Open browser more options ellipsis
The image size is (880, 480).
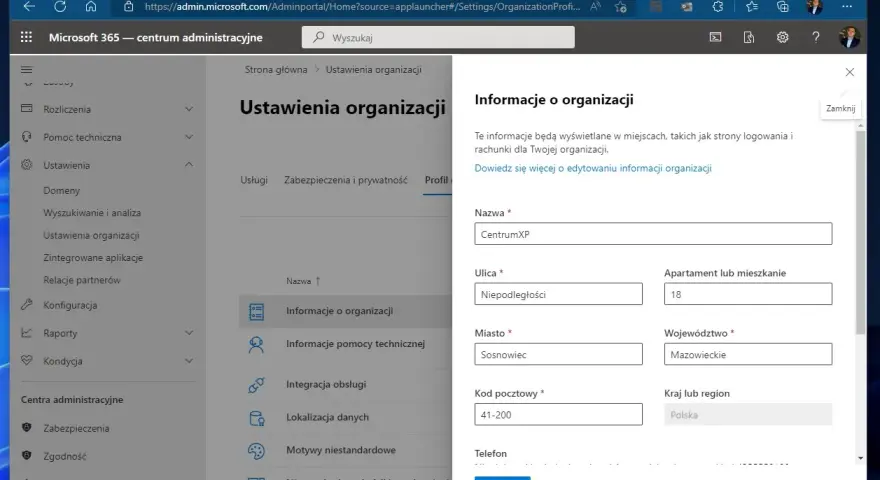point(847,7)
